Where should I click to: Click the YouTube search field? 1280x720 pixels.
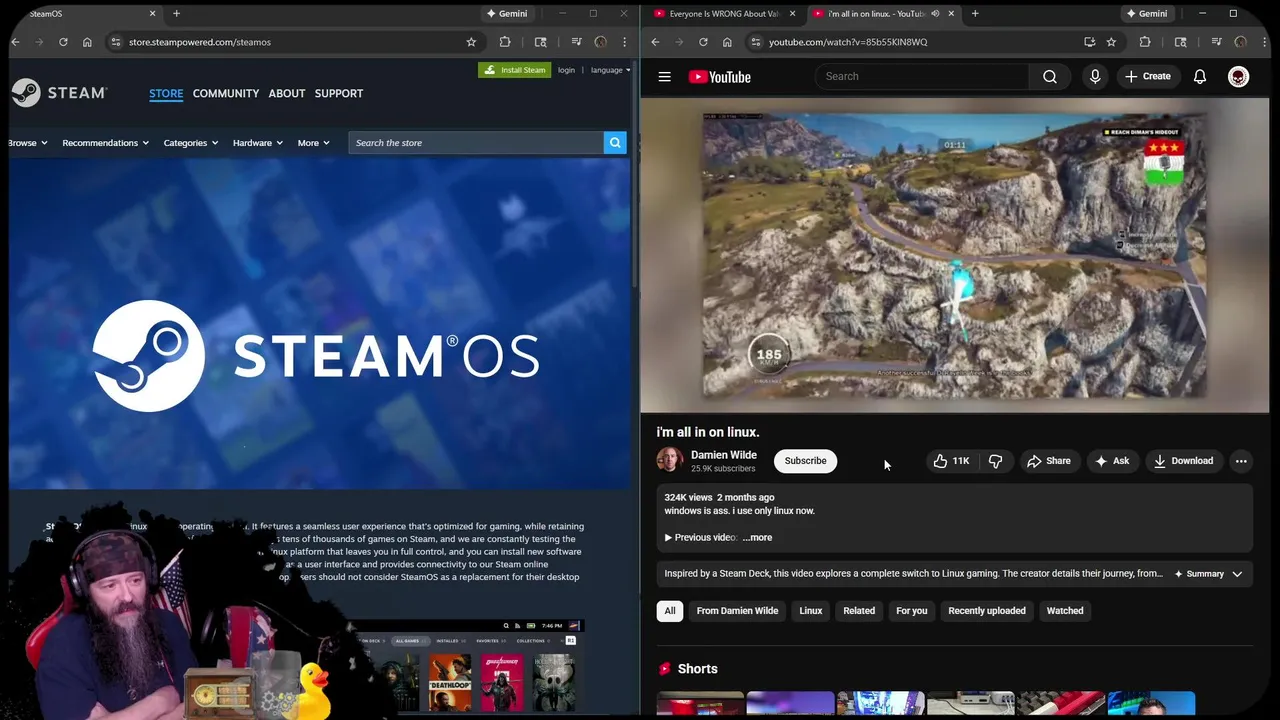[922, 76]
